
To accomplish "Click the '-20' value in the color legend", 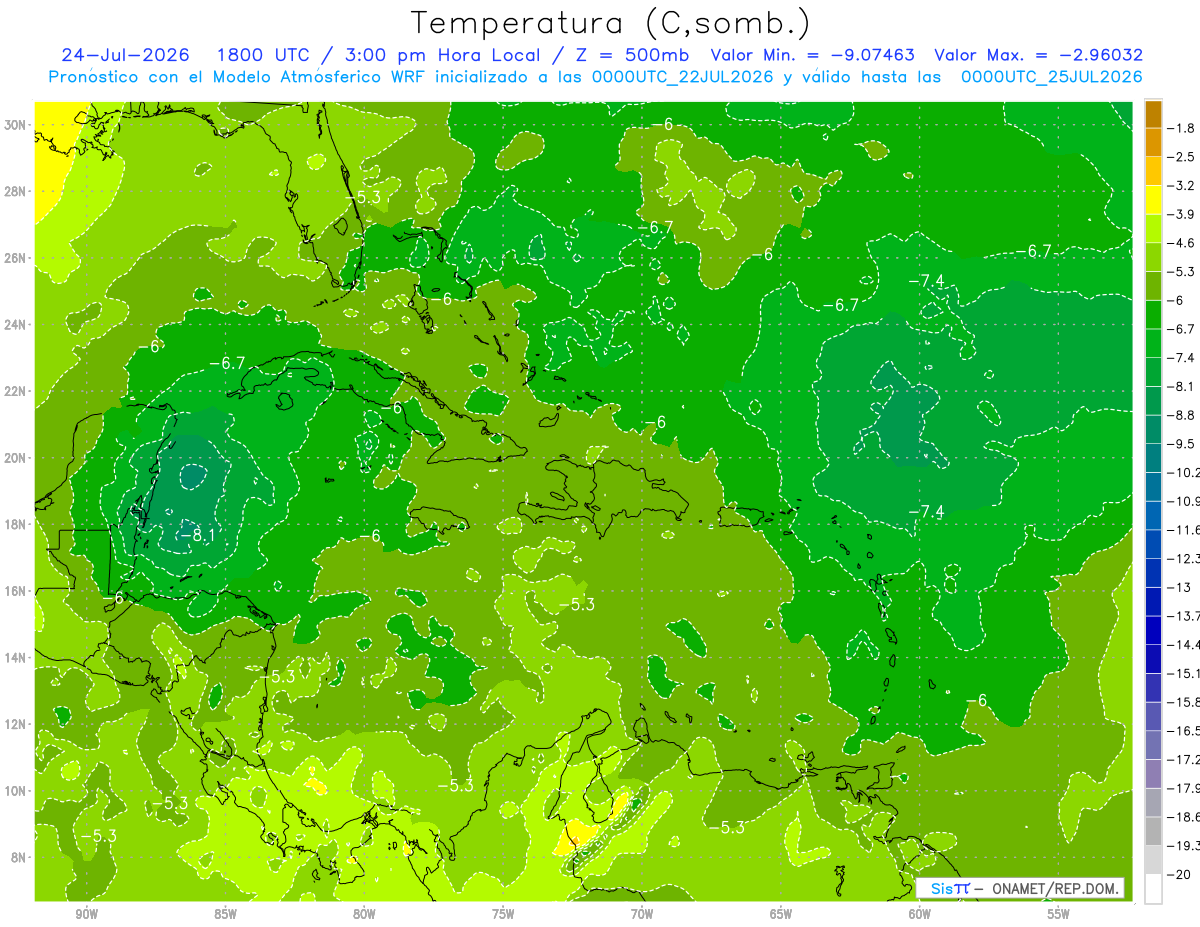I will tap(1179, 874).
